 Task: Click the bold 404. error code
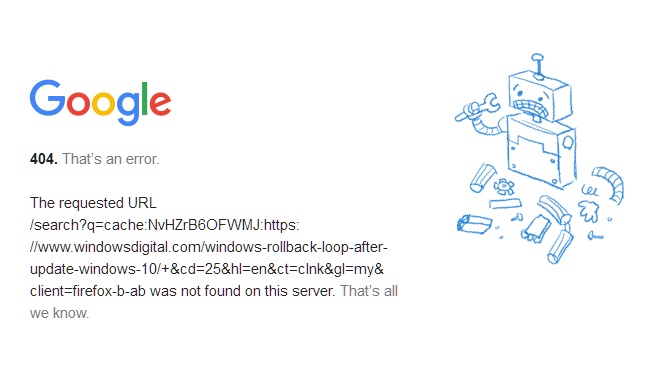pos(44,159)
